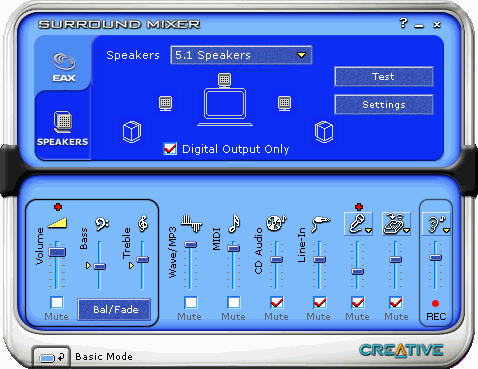Minimize the Surround Mixer window
Image resolution: width=478 pixels, height=369 pixels.
pos(419,25)
